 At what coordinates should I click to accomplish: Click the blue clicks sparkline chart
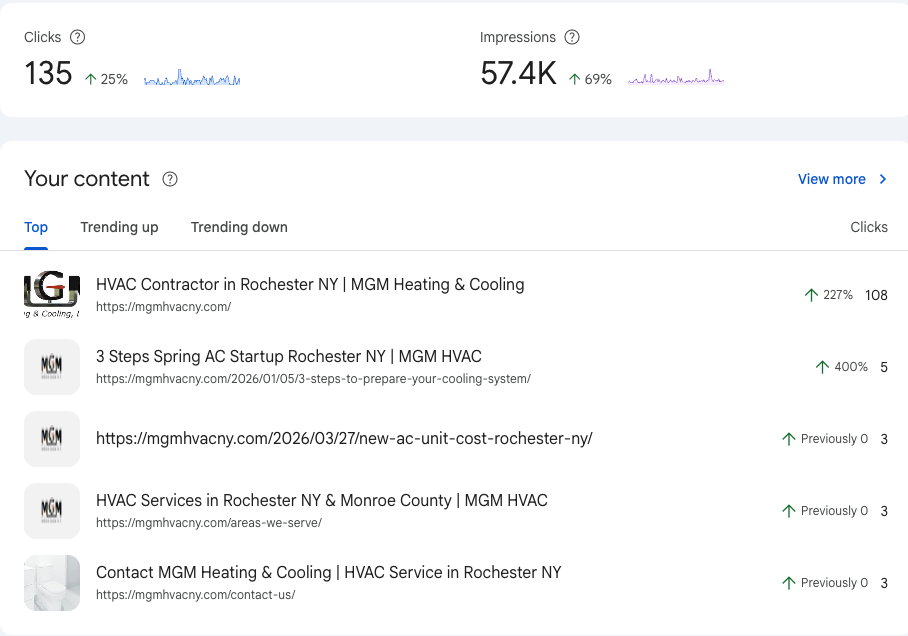(x=192, y=78)
